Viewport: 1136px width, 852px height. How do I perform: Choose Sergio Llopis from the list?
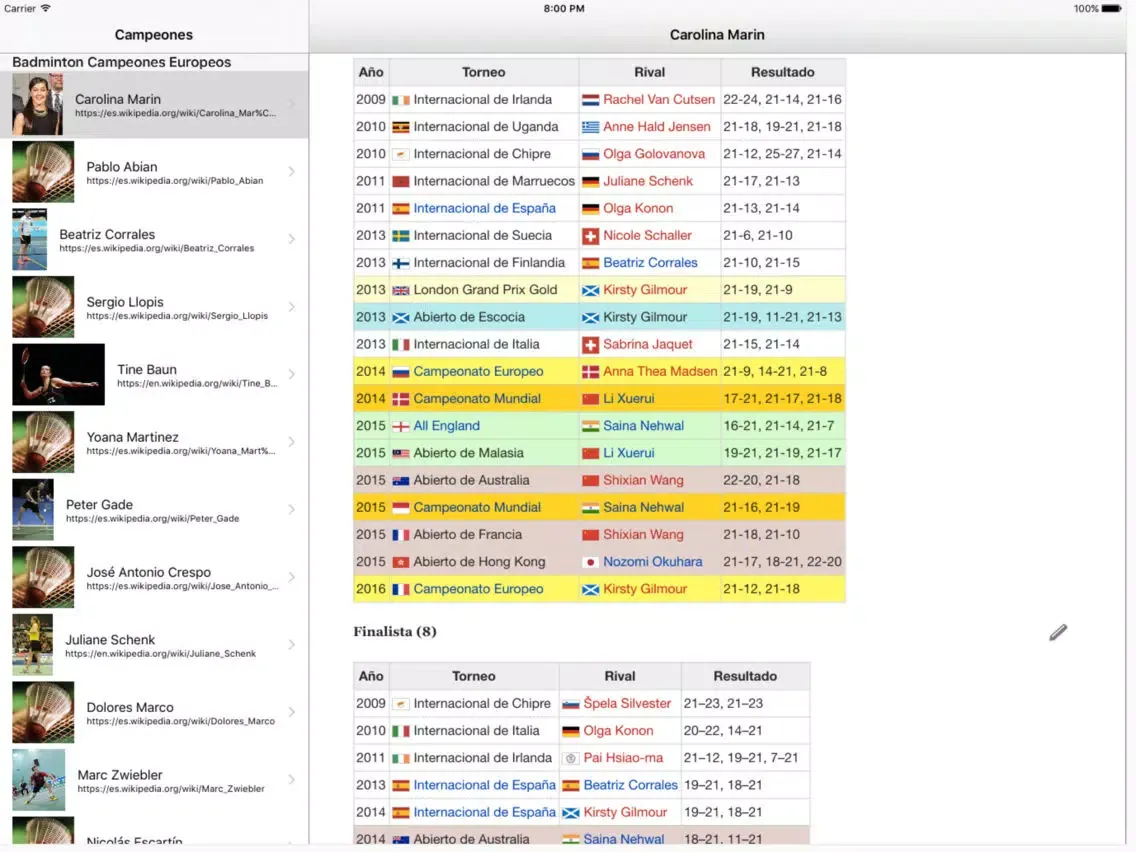(x=154, y=306)
